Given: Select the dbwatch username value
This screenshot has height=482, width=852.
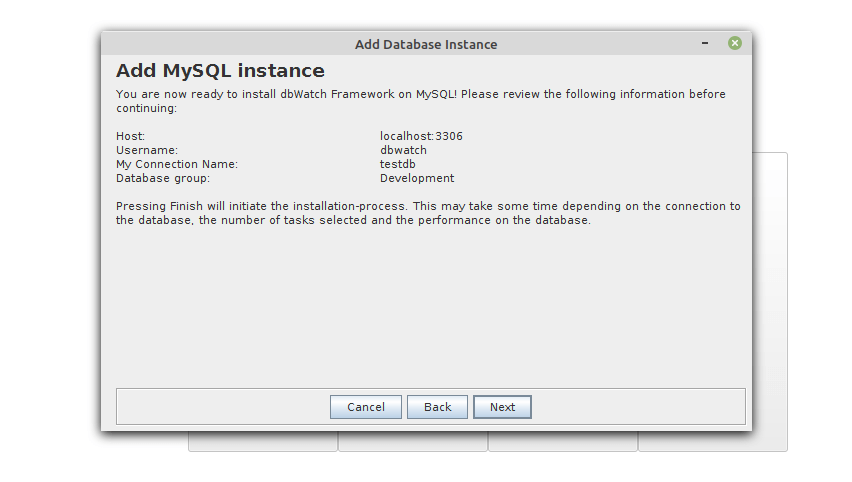Looking at the screenshot, I should click(x=403, y=150).
